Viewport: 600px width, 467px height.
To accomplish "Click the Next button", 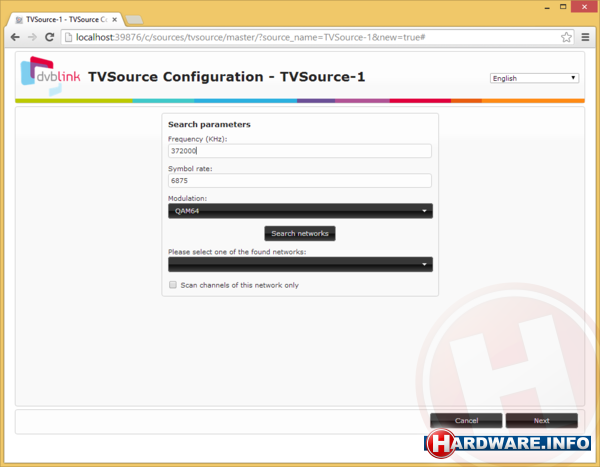I will point(542,421).
